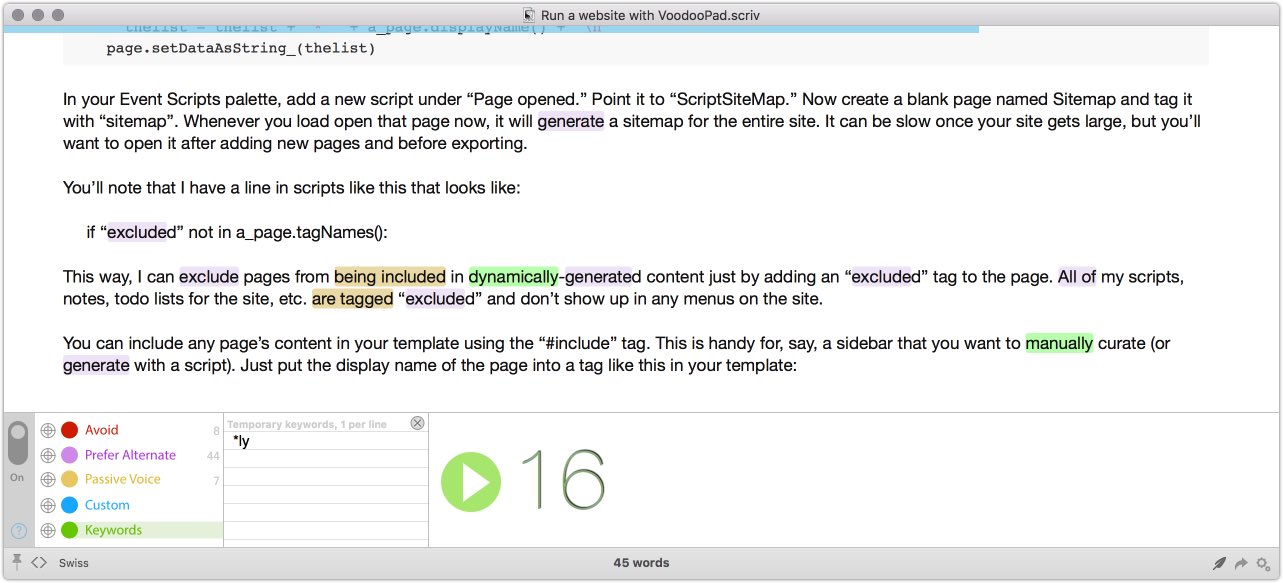Click the angle brackets code icon
Image resolution: width=1283 pixels, height=583 pixels.
coord(38,563)
